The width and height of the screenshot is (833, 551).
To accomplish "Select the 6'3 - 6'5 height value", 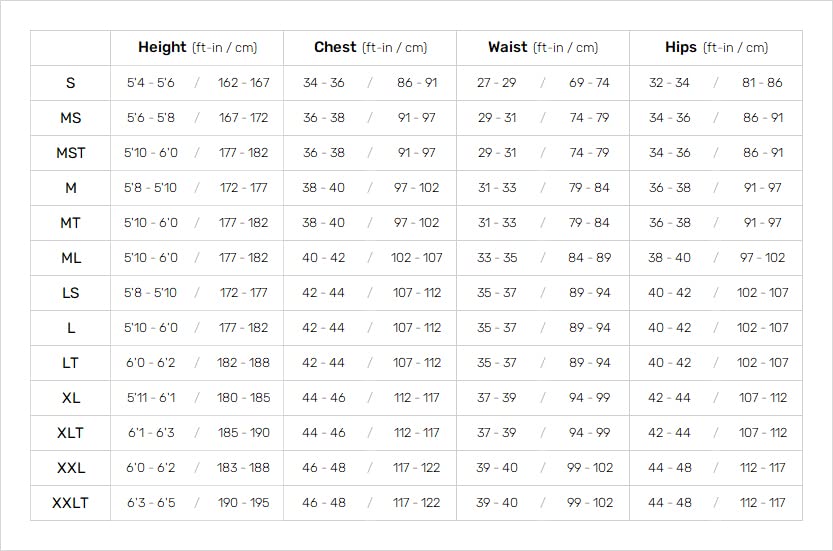I will (151, 503).
